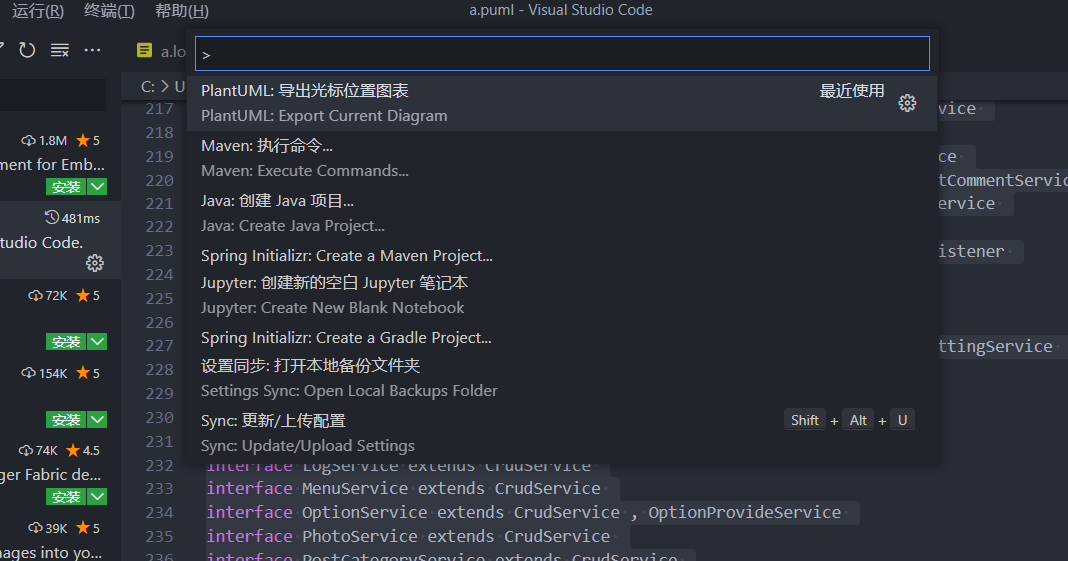The image size is (1068, 561).
Task: Open the 运行(R) menu
Action: tap(37, 11)
